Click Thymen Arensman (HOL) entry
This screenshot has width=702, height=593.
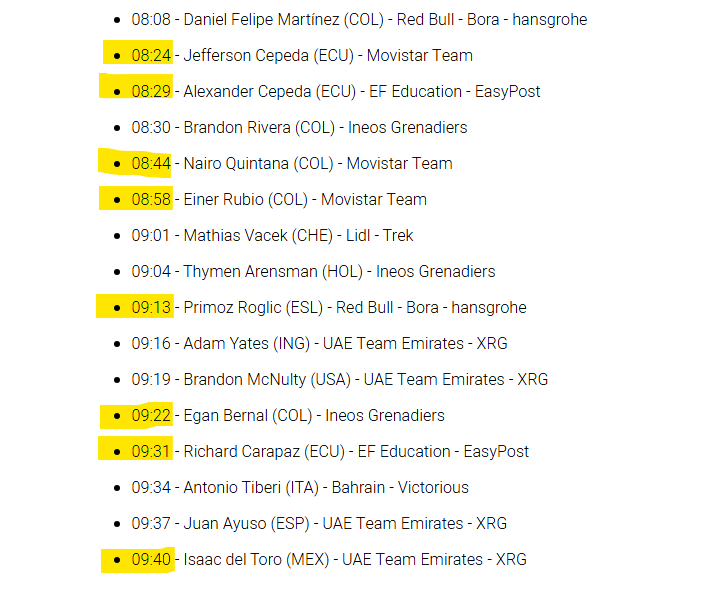point(313,272)
